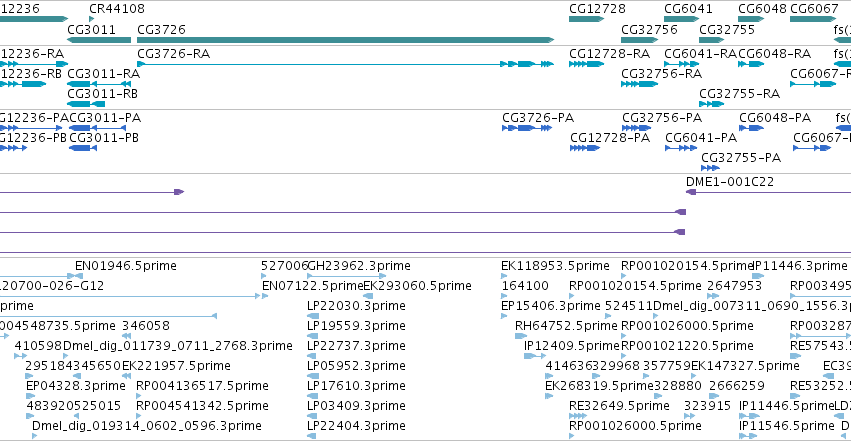
Task: Click EST LP22404.3prime
Action: (x=356, y=426)
